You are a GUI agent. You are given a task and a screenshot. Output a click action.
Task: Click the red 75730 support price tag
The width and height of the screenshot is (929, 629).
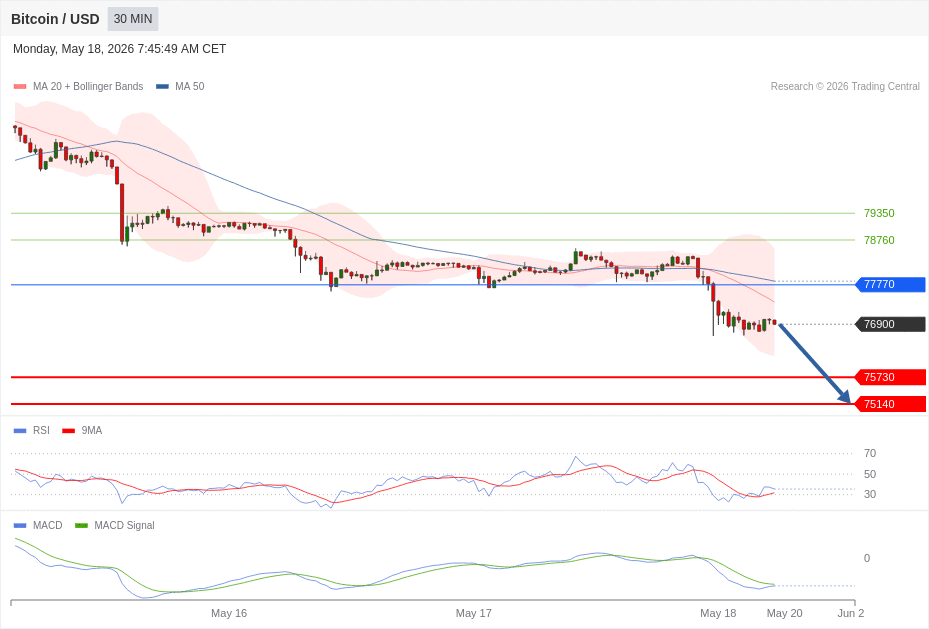tap(890, 377)
